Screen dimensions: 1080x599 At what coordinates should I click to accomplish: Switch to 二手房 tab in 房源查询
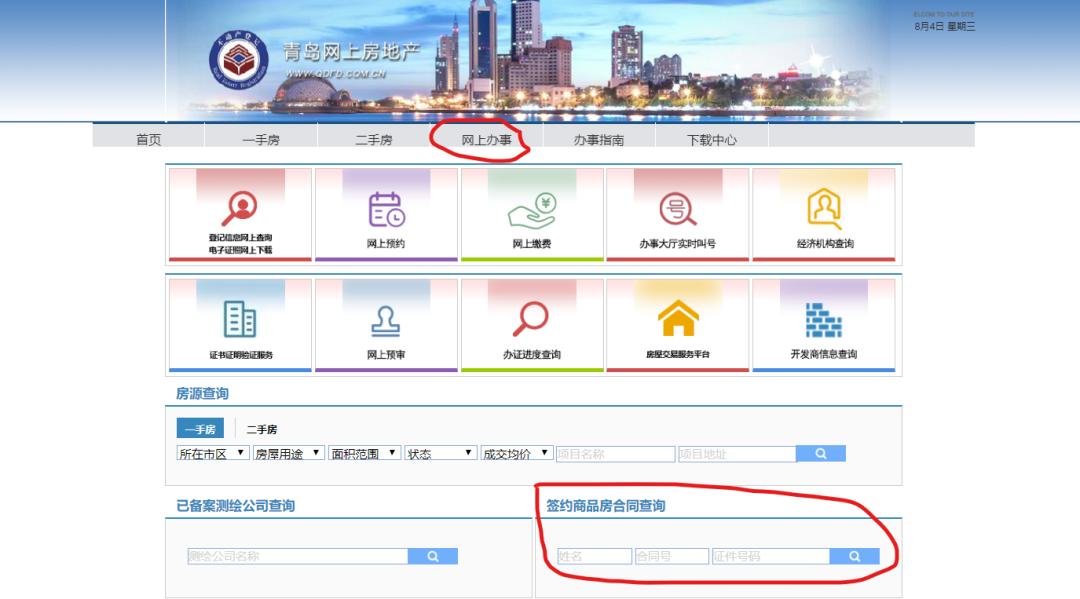[262, 429]
